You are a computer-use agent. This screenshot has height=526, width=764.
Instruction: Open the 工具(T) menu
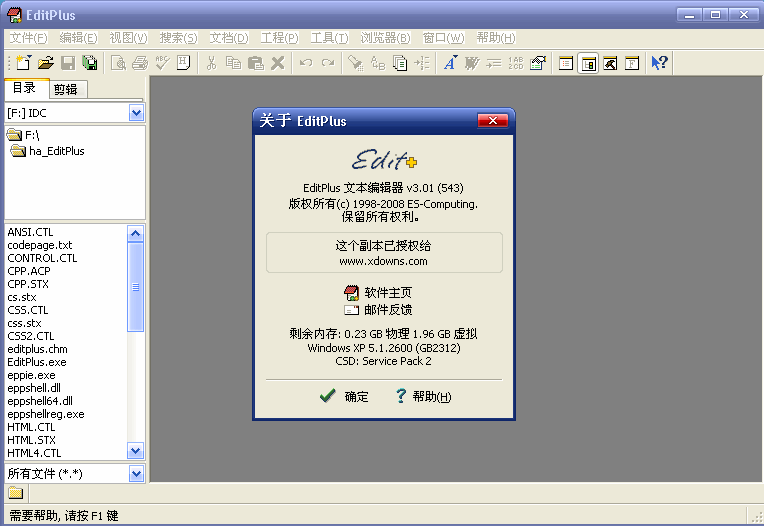329,38
